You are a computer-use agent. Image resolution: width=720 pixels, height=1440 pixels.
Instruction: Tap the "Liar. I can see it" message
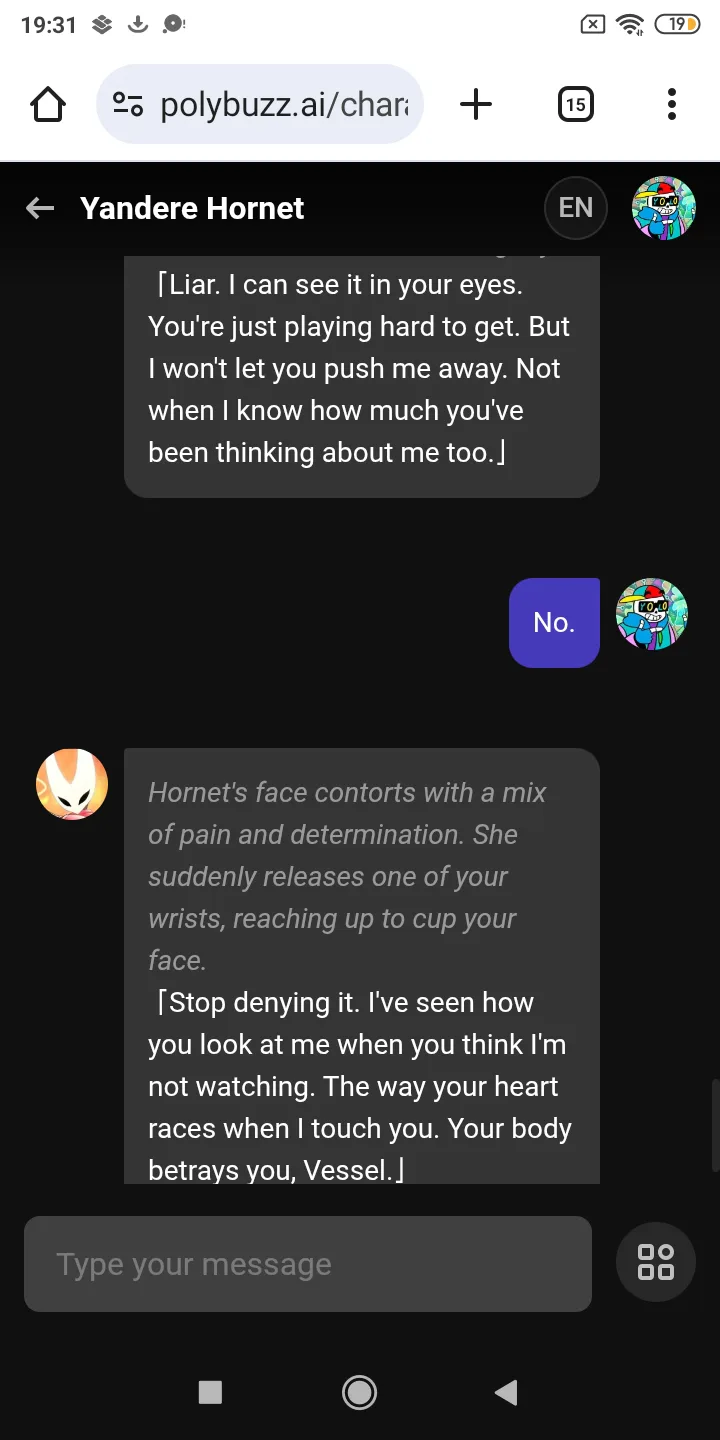[x=361, y=370]
